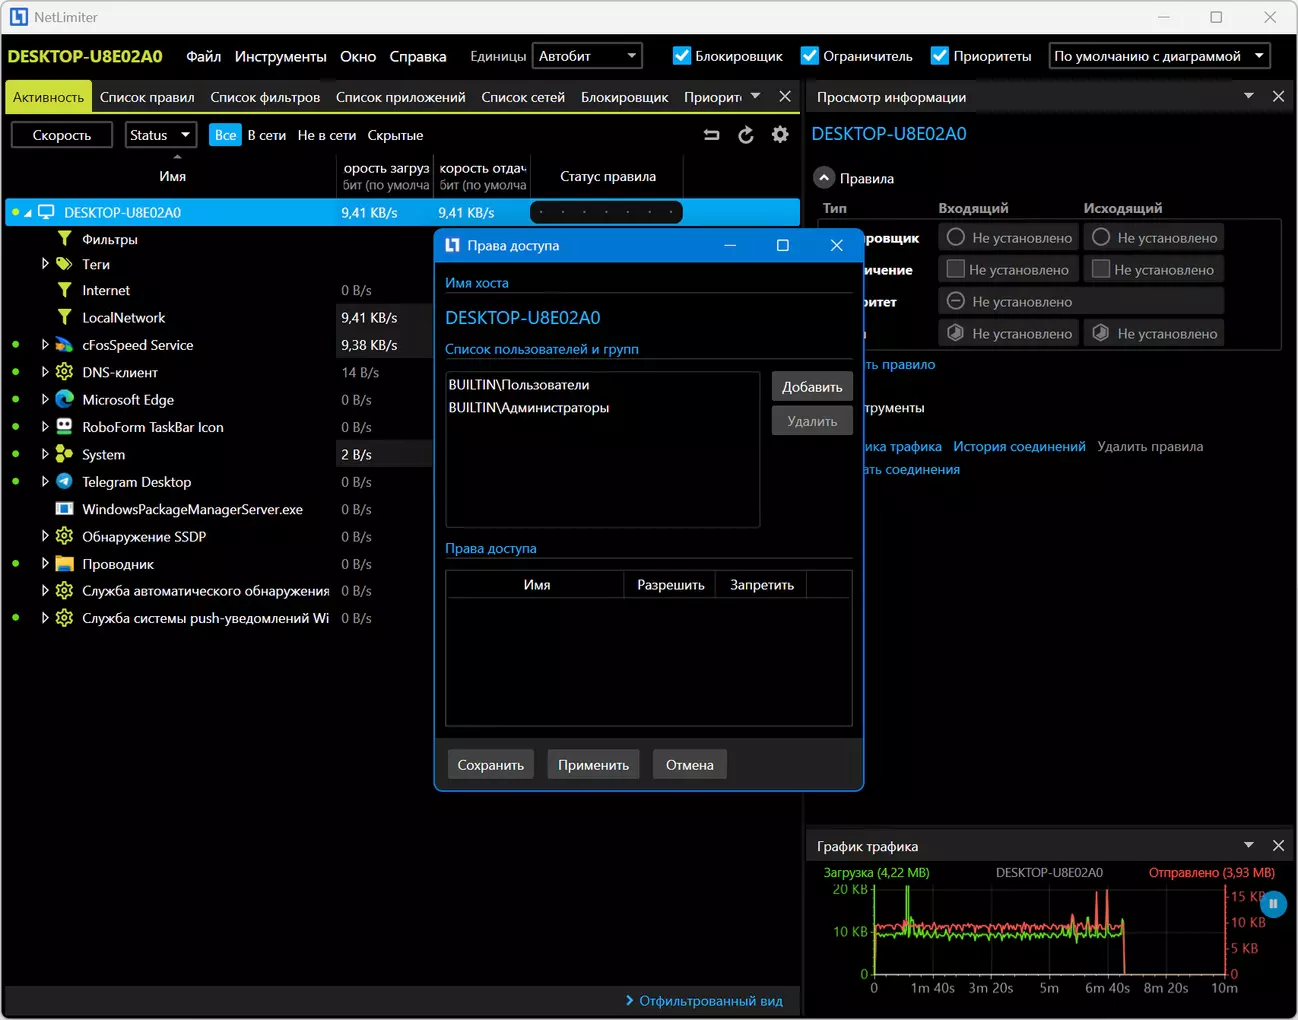
Task: Expand the cFosSpeed Service tree row
Action: coord(45,345)
